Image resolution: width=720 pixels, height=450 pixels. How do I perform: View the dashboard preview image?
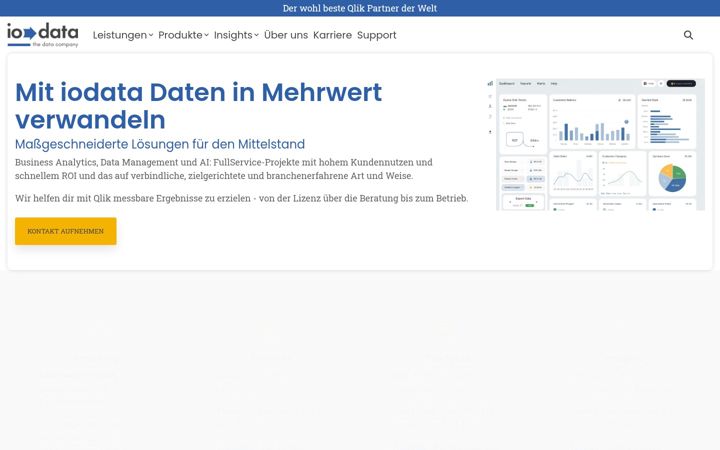pos(596,144)
